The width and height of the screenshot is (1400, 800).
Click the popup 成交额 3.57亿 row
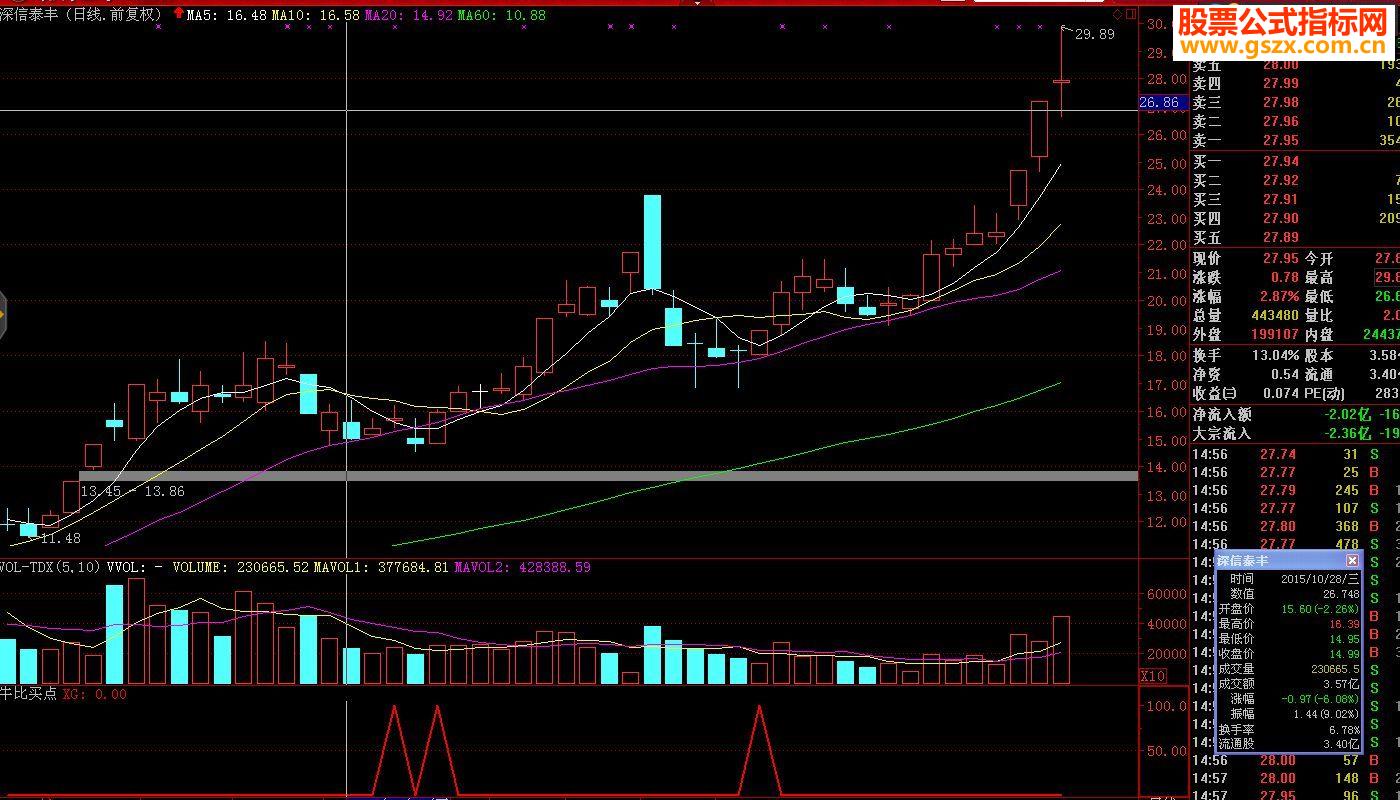1288,684
